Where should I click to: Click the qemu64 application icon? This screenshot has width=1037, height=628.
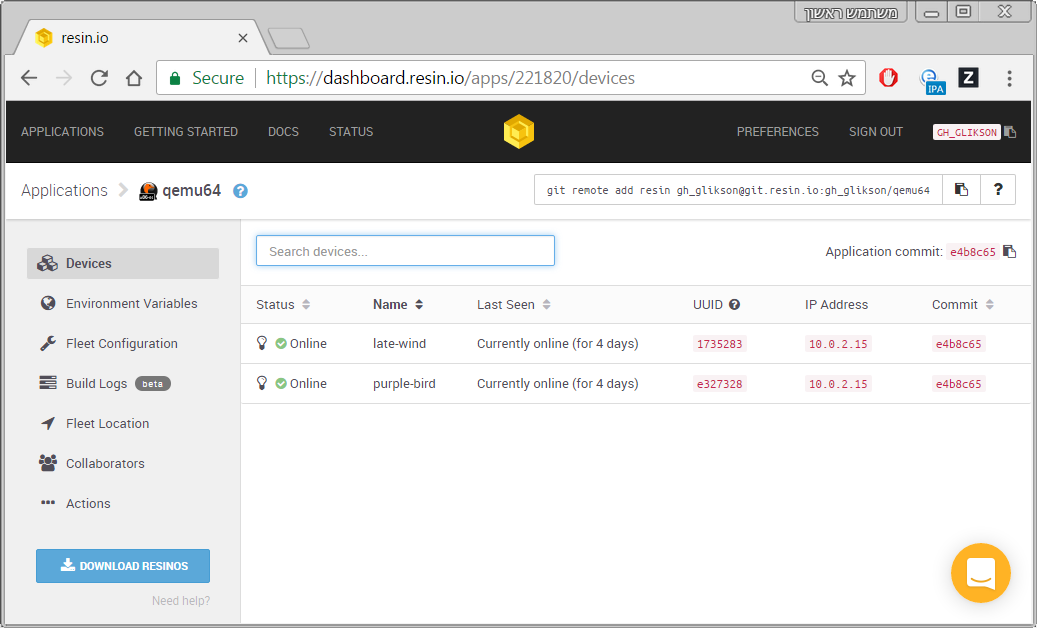pyautogui.click(x=148, y=191)
